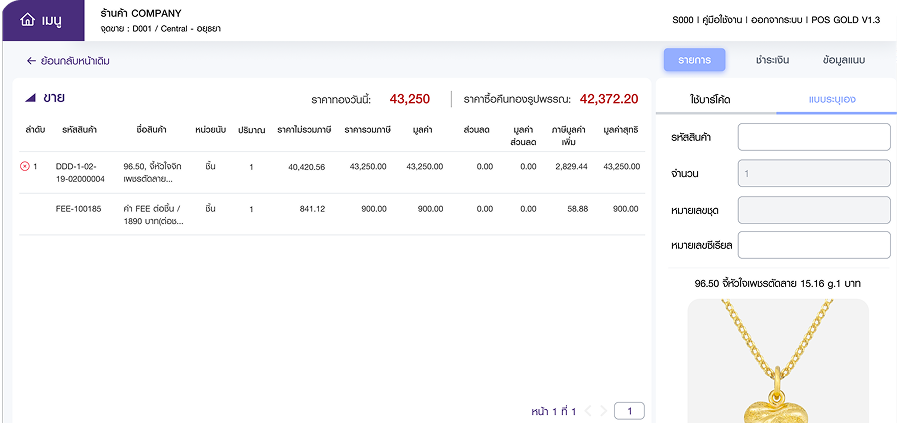Choose the ใช้บาร์โค้ด input mode

pos(710,99)
